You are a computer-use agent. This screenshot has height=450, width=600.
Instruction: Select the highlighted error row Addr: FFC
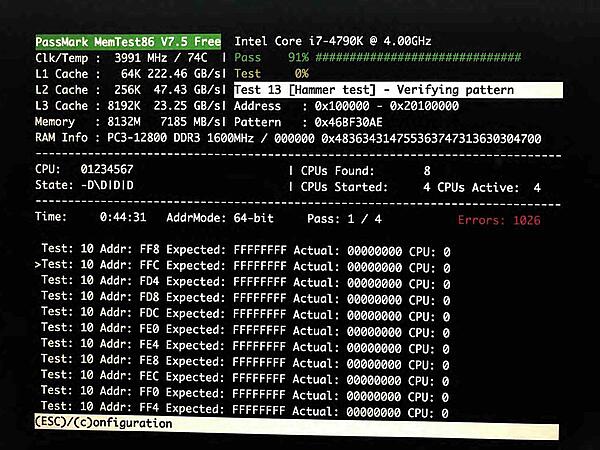coord(243,266)
